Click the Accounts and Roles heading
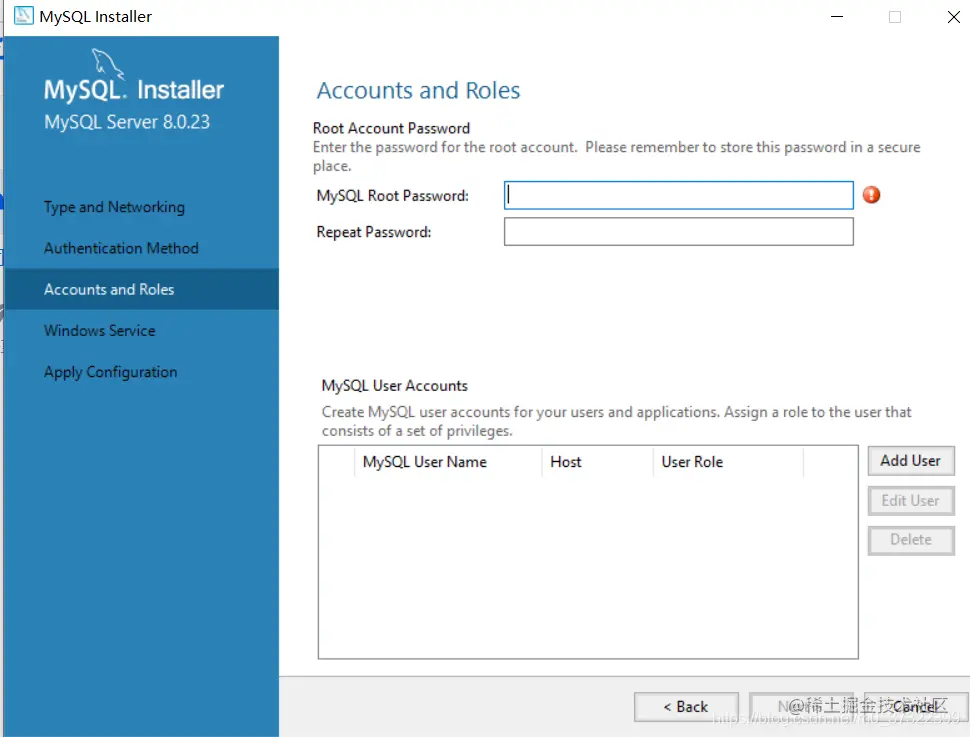Viewport: 970px width, 737px height. coord(418,90)
